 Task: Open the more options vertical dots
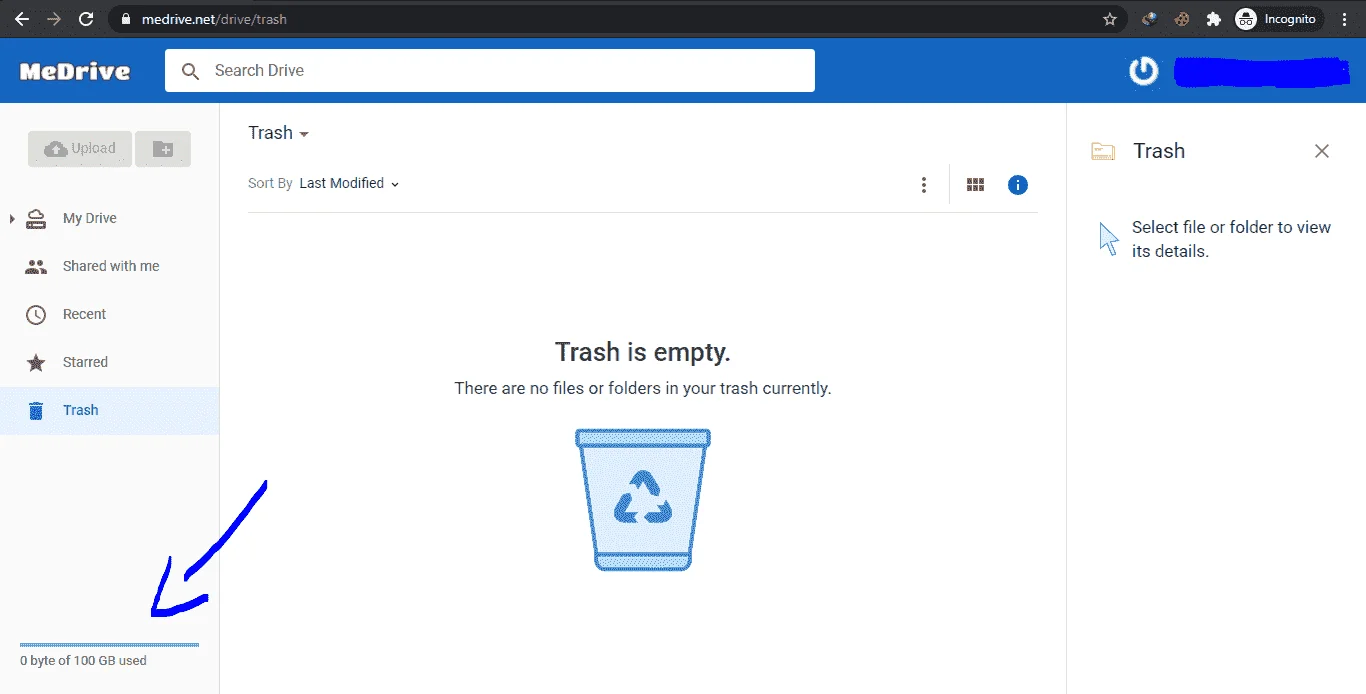924,185
